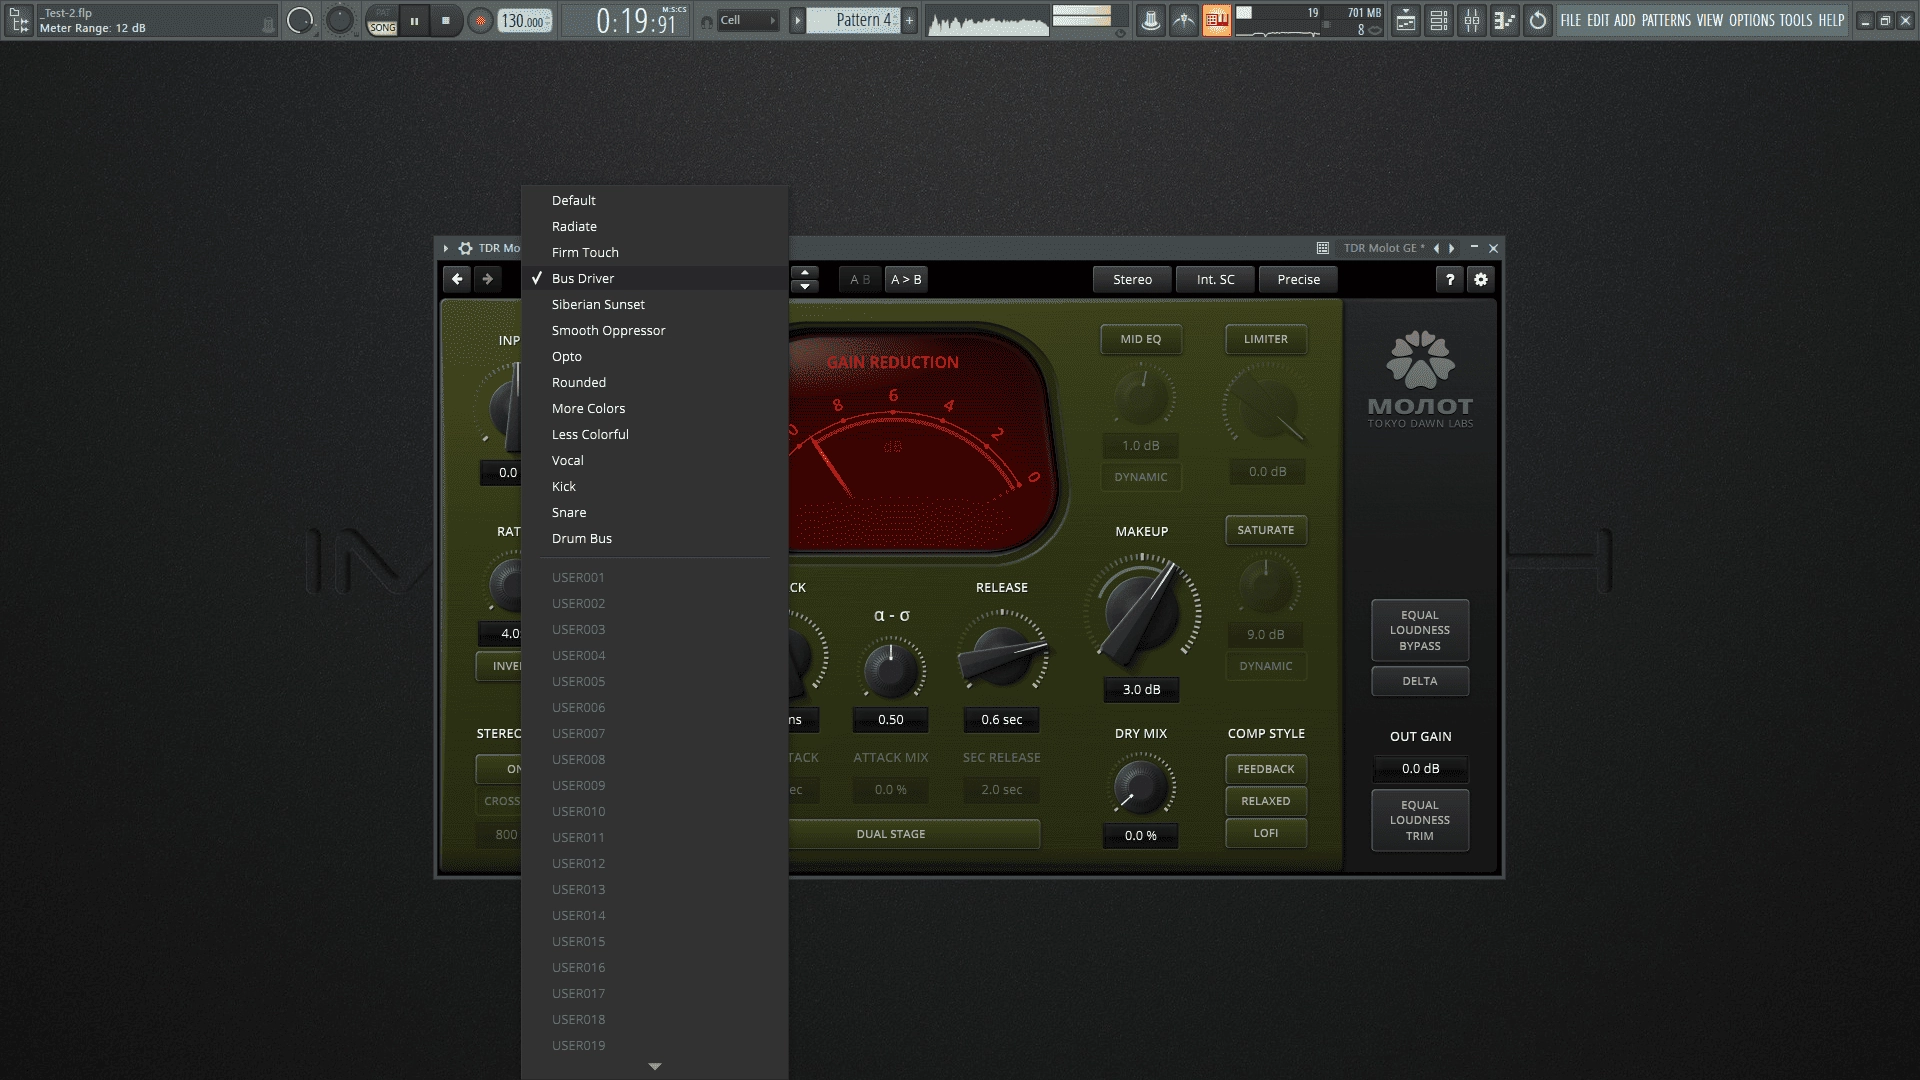Choose the Opto preset
1920x1080 pixels.
(655, 356)
